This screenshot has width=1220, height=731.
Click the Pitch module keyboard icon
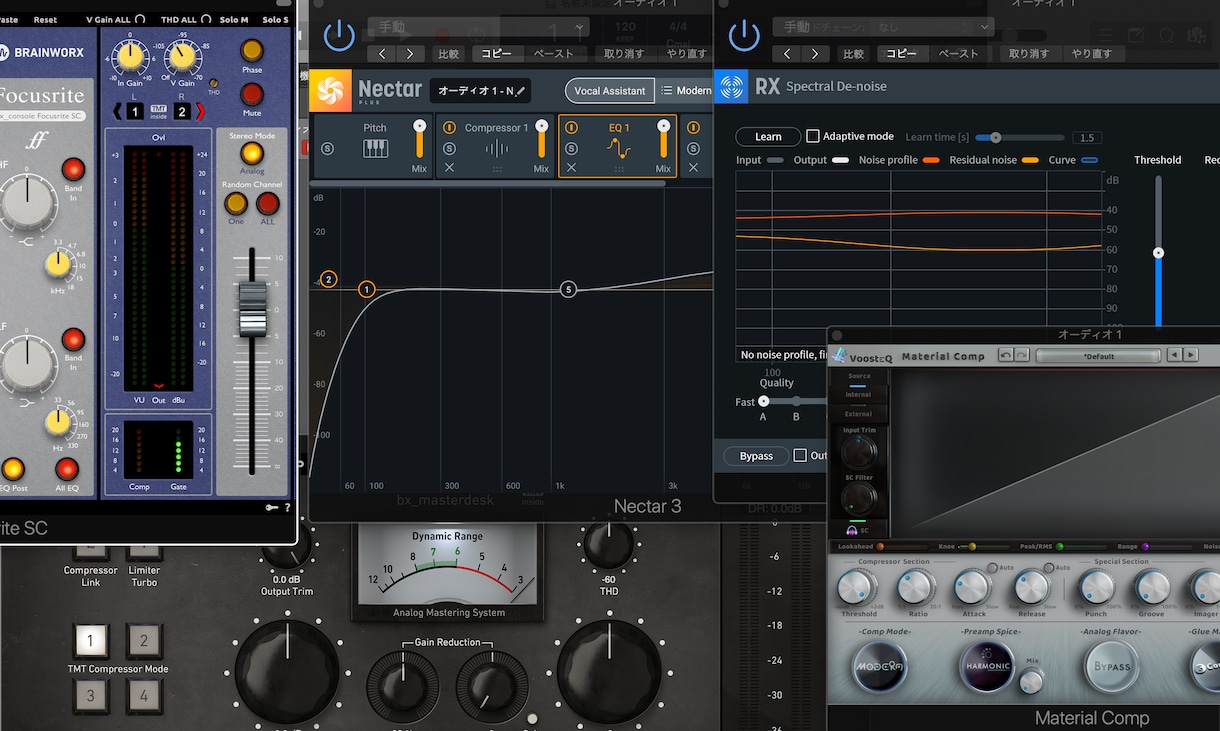click(x=375, y=149)
